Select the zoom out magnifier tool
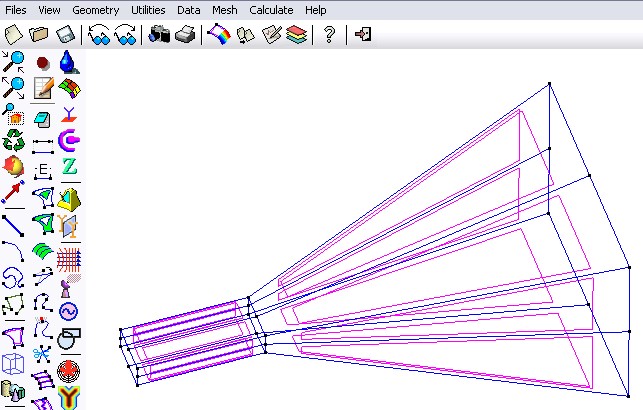This screenshot has height=410, width=643. tap(13, 88)
